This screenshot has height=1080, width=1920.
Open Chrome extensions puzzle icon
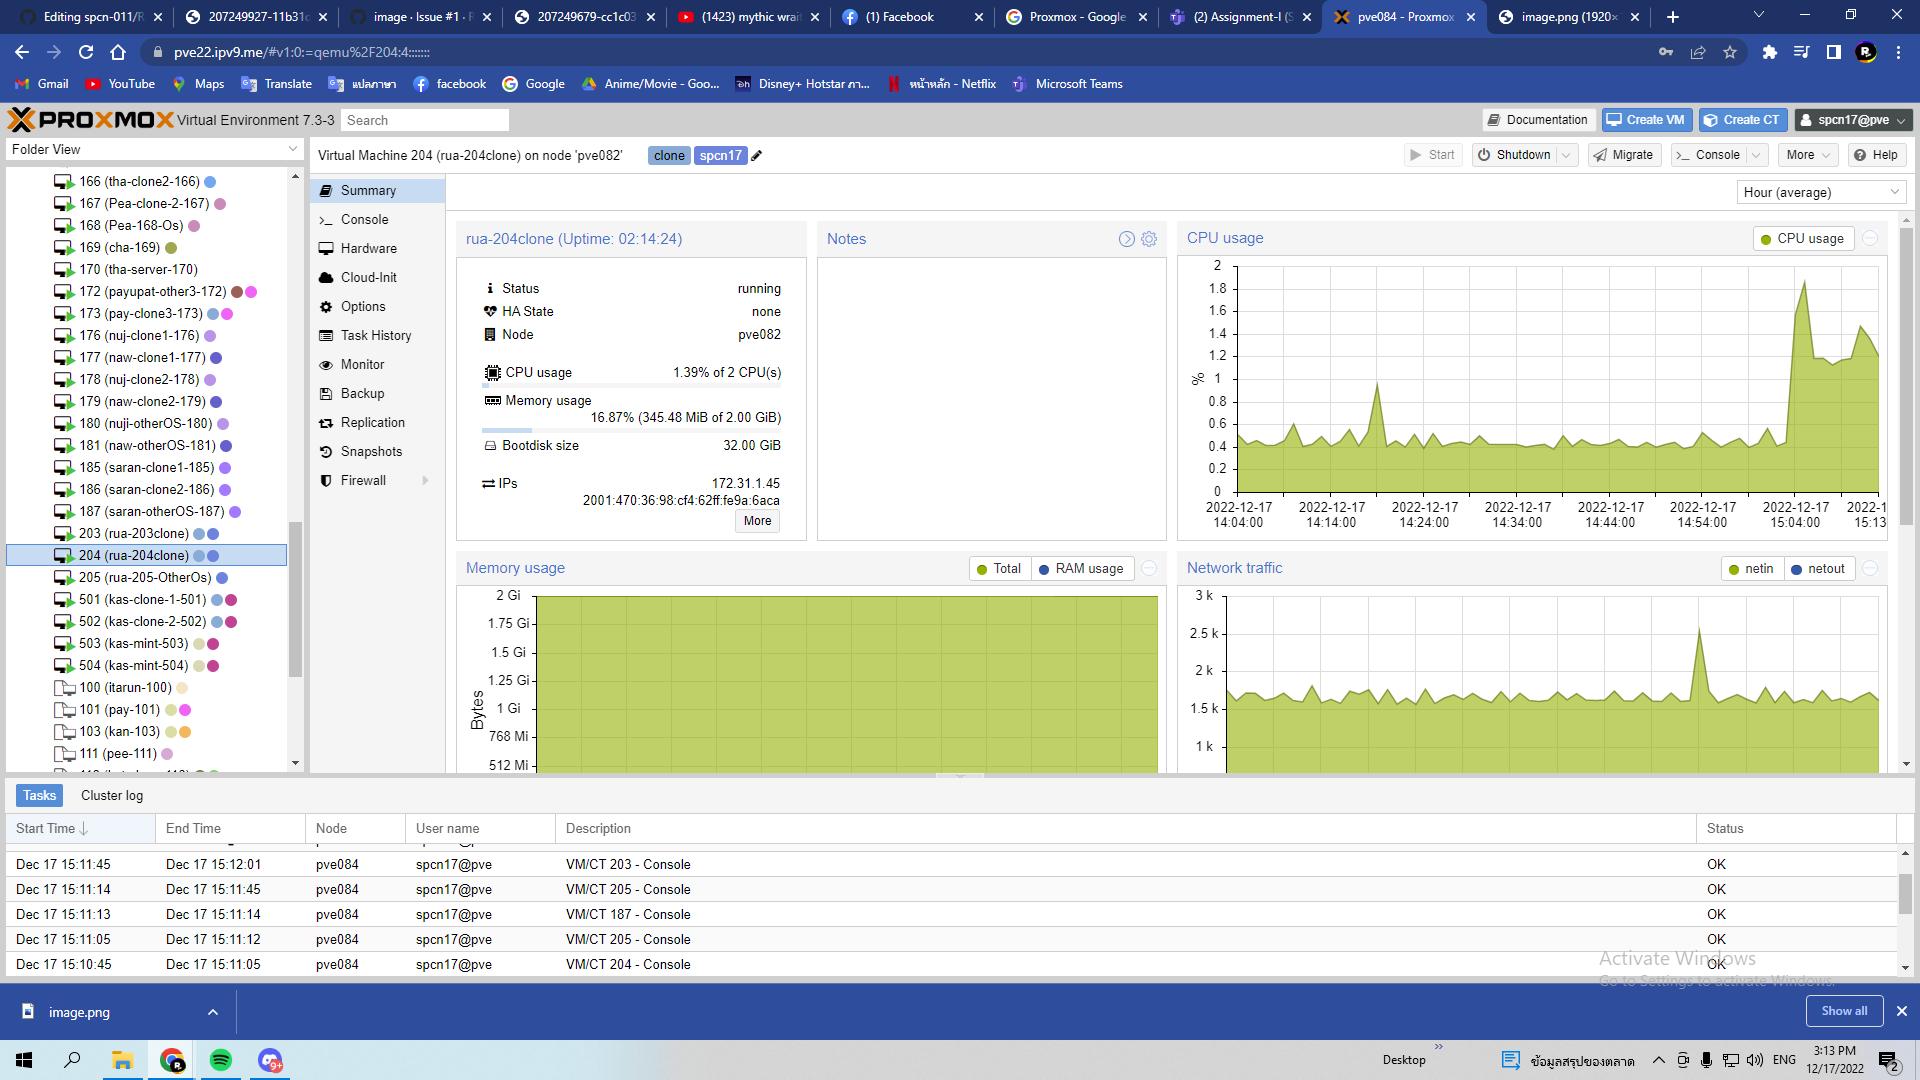pos(1770,52)
